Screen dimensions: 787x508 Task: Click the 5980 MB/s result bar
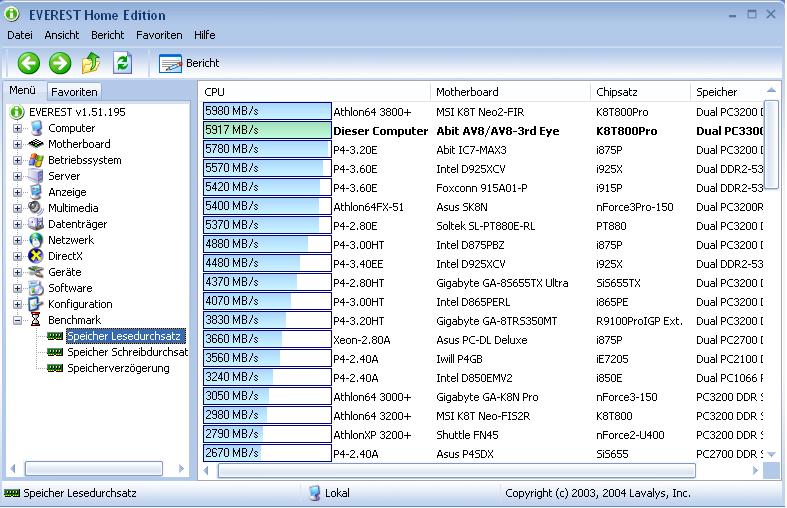click(267, 111)
